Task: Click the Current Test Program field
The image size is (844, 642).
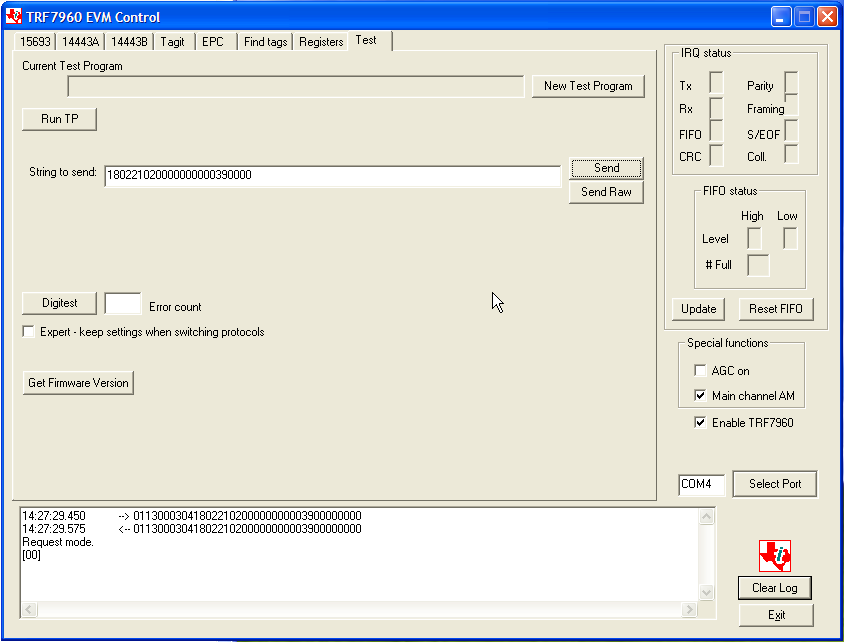Action: point(296,86)
